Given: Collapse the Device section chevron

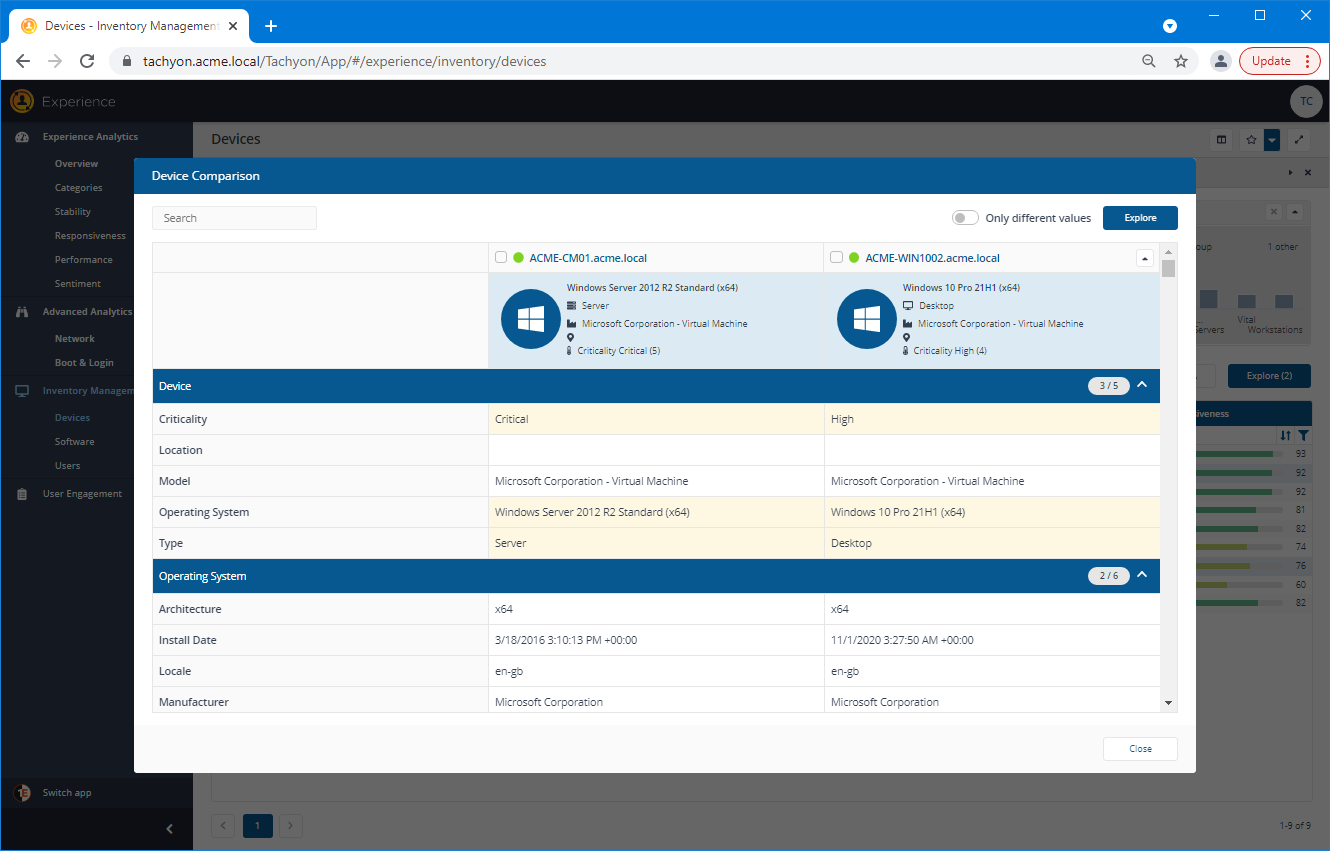Looking at the screenshot, I should (x=1142, y=385).
